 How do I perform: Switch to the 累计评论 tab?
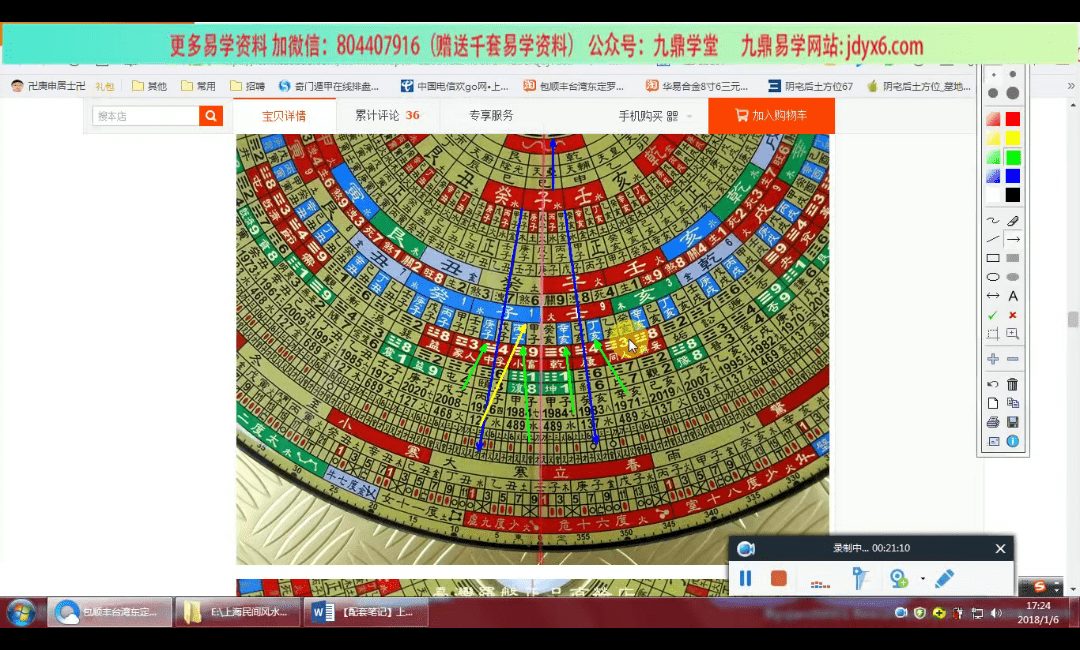pyautogui.click(x=387, y=116)
